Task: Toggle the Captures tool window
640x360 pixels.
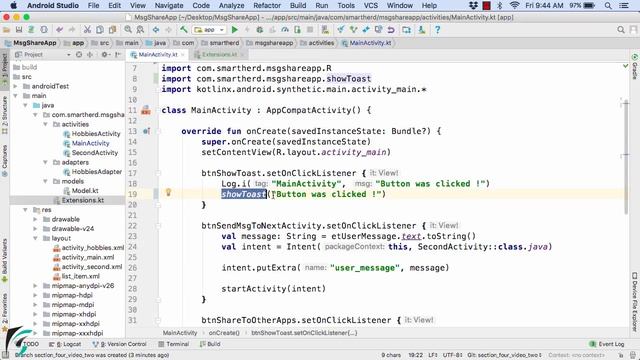Action: 4,160
